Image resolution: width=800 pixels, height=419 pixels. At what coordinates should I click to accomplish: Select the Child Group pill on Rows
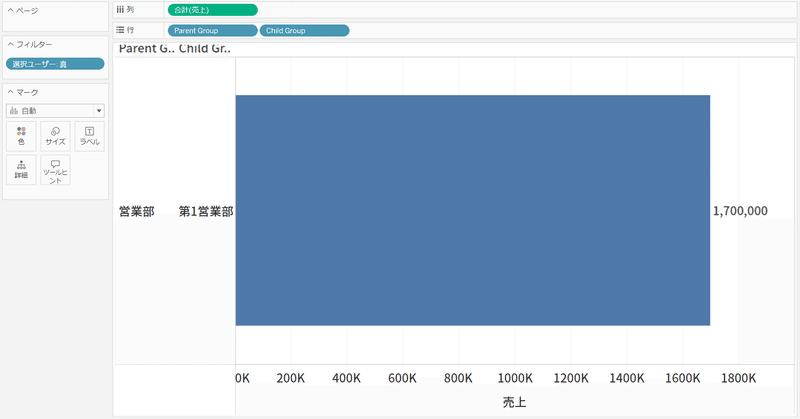(x=305, y=31)
